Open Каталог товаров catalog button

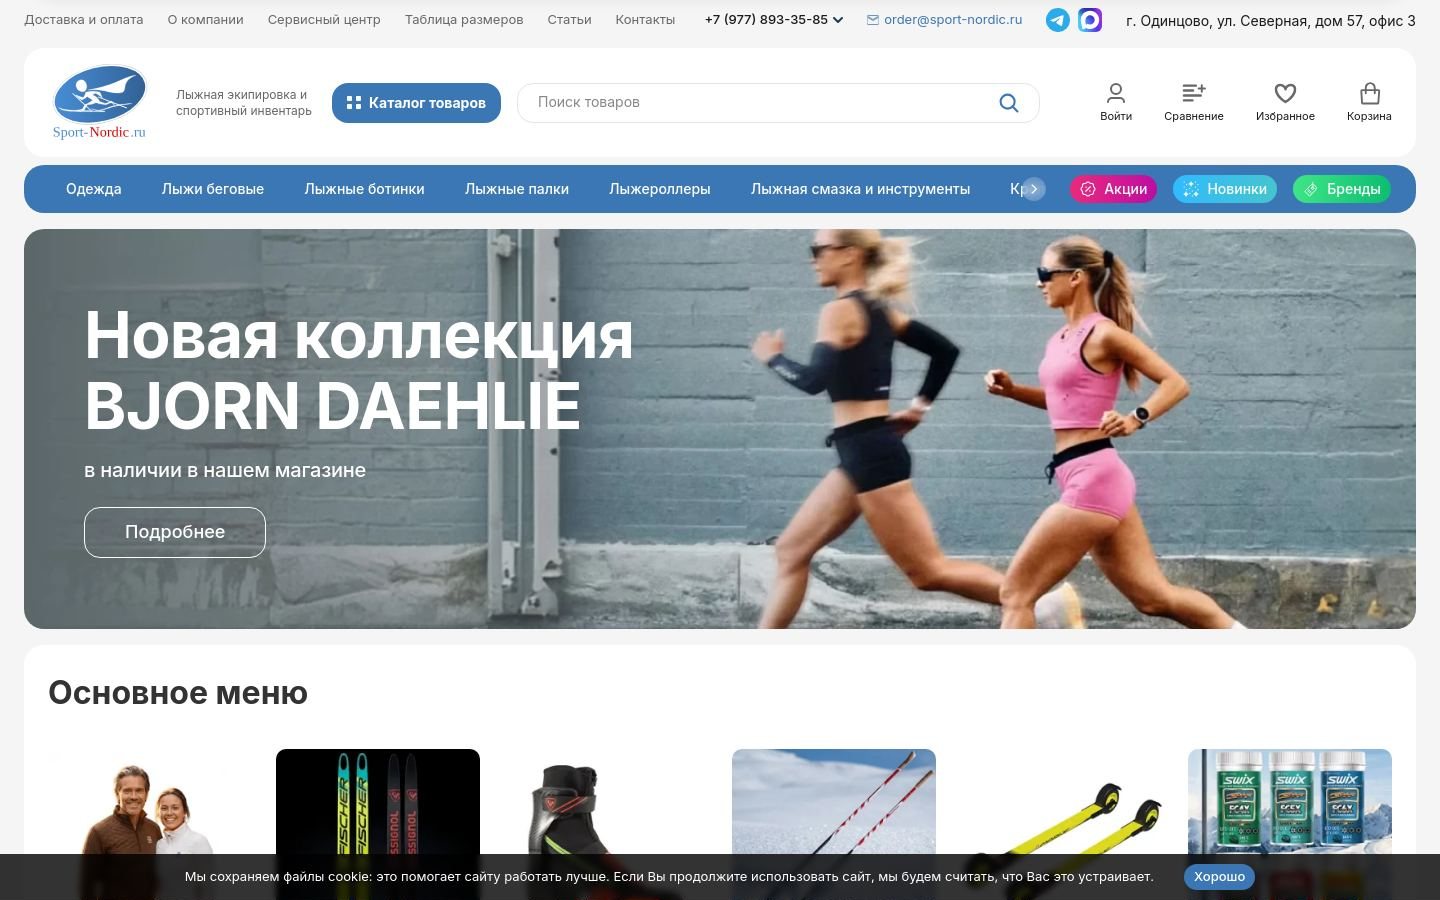[x=416, y=103]
